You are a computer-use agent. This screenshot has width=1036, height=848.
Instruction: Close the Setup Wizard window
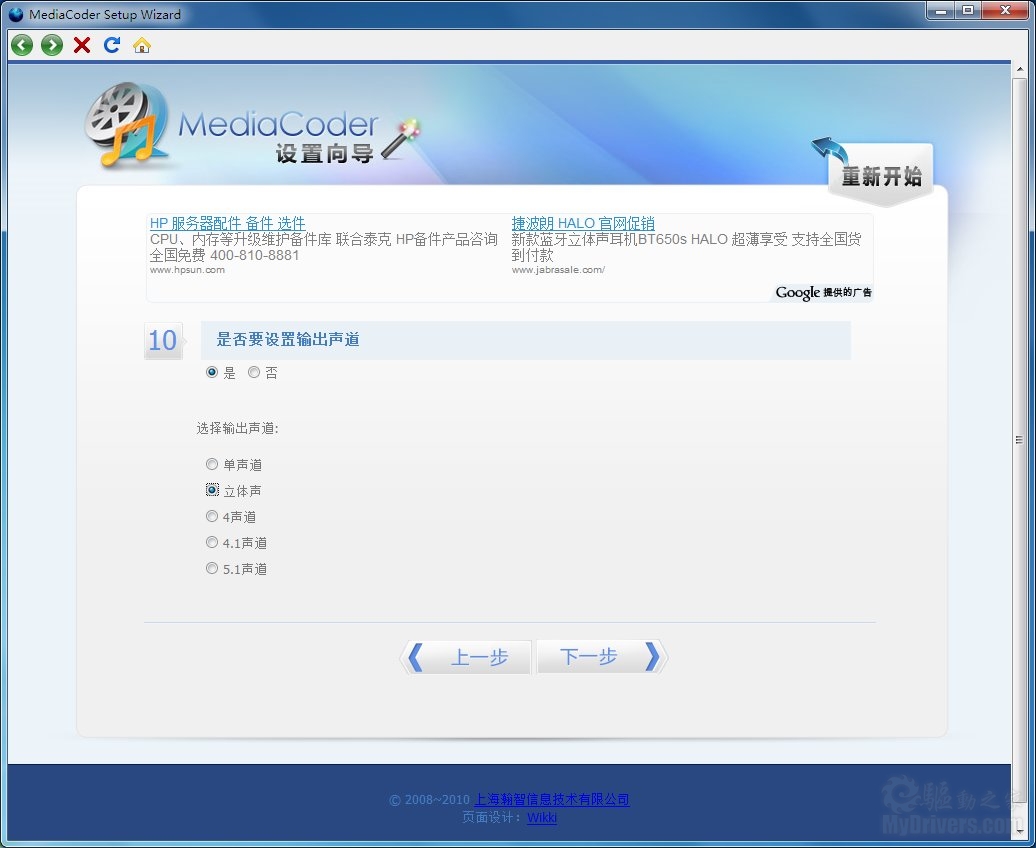click(1006, 11)
